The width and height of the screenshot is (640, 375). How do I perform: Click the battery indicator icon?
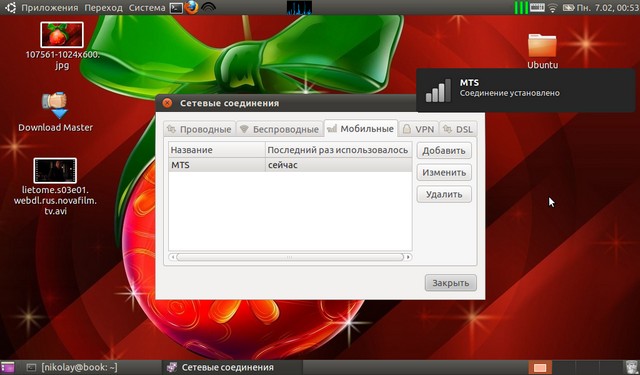click(x=568, y=7)
